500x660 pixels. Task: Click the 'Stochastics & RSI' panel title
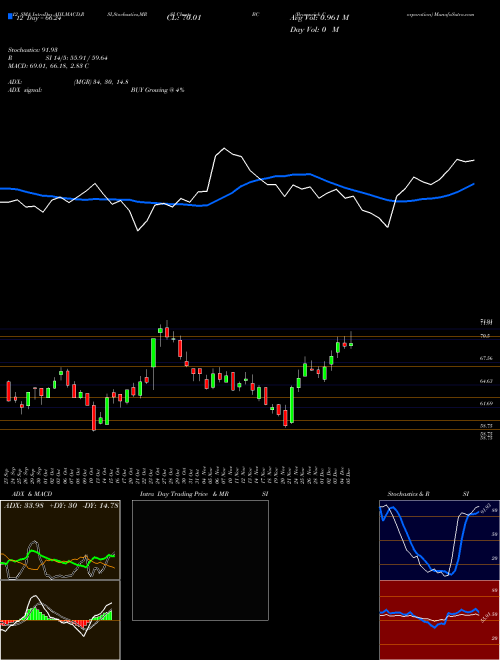coord(428,494)
